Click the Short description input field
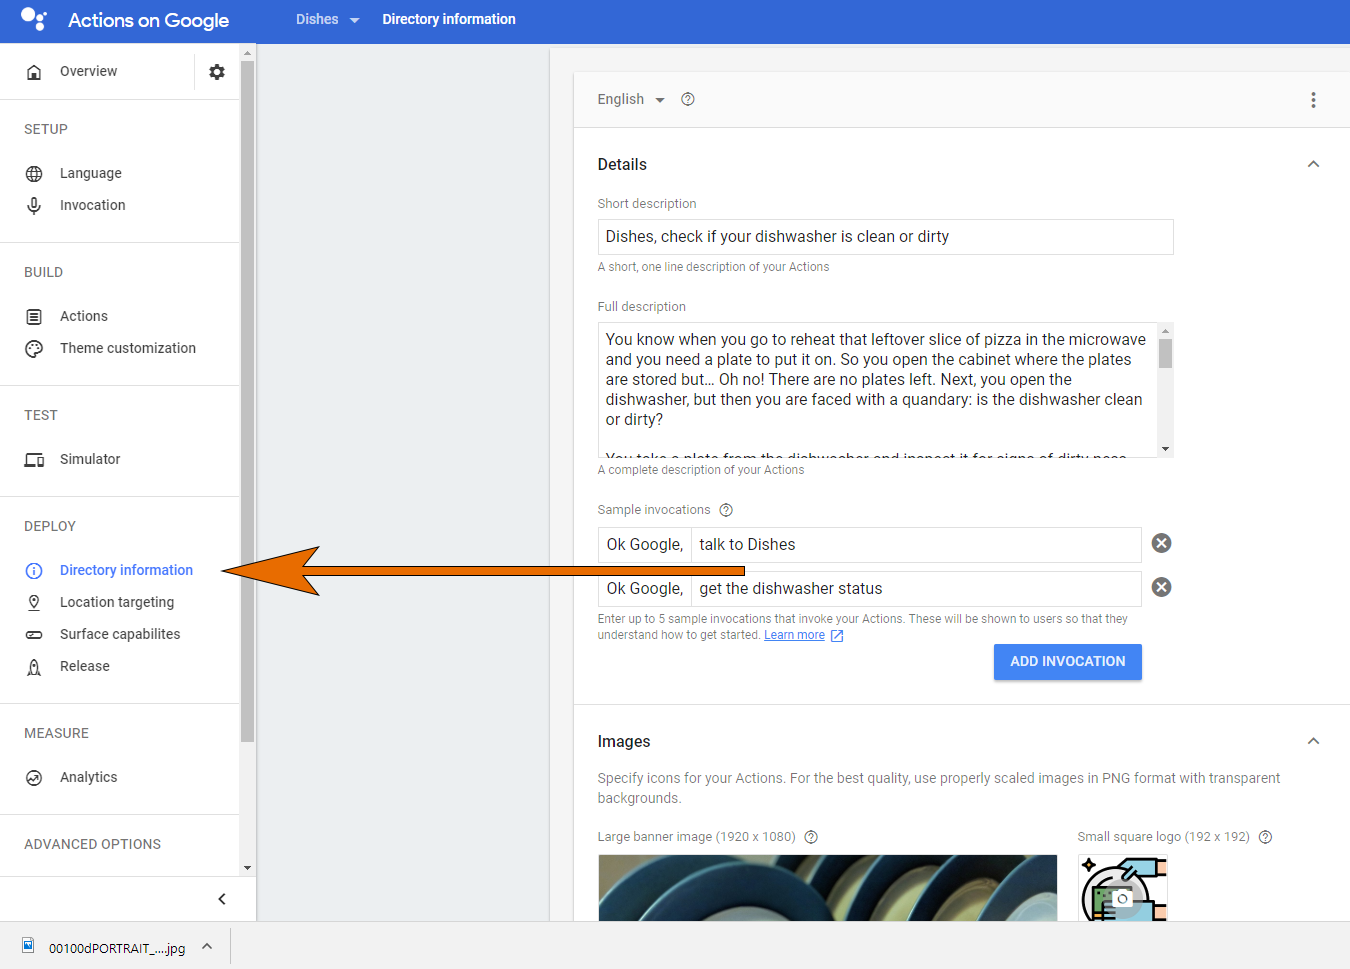The image size is (1350, 969). click(885, 237)
